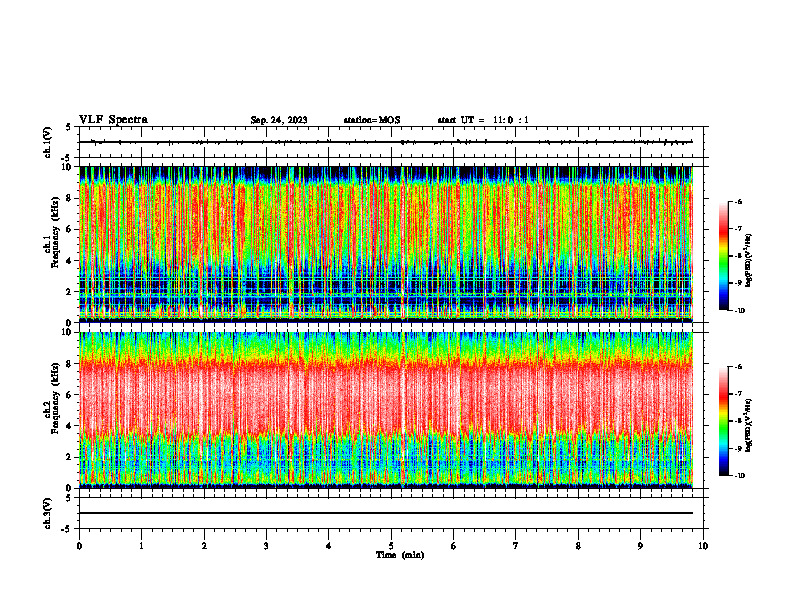The width and height of the screenshot is (792, 612).
Task: Click the "start UT = 11:0 :1" text
Action: click(483, 120)
